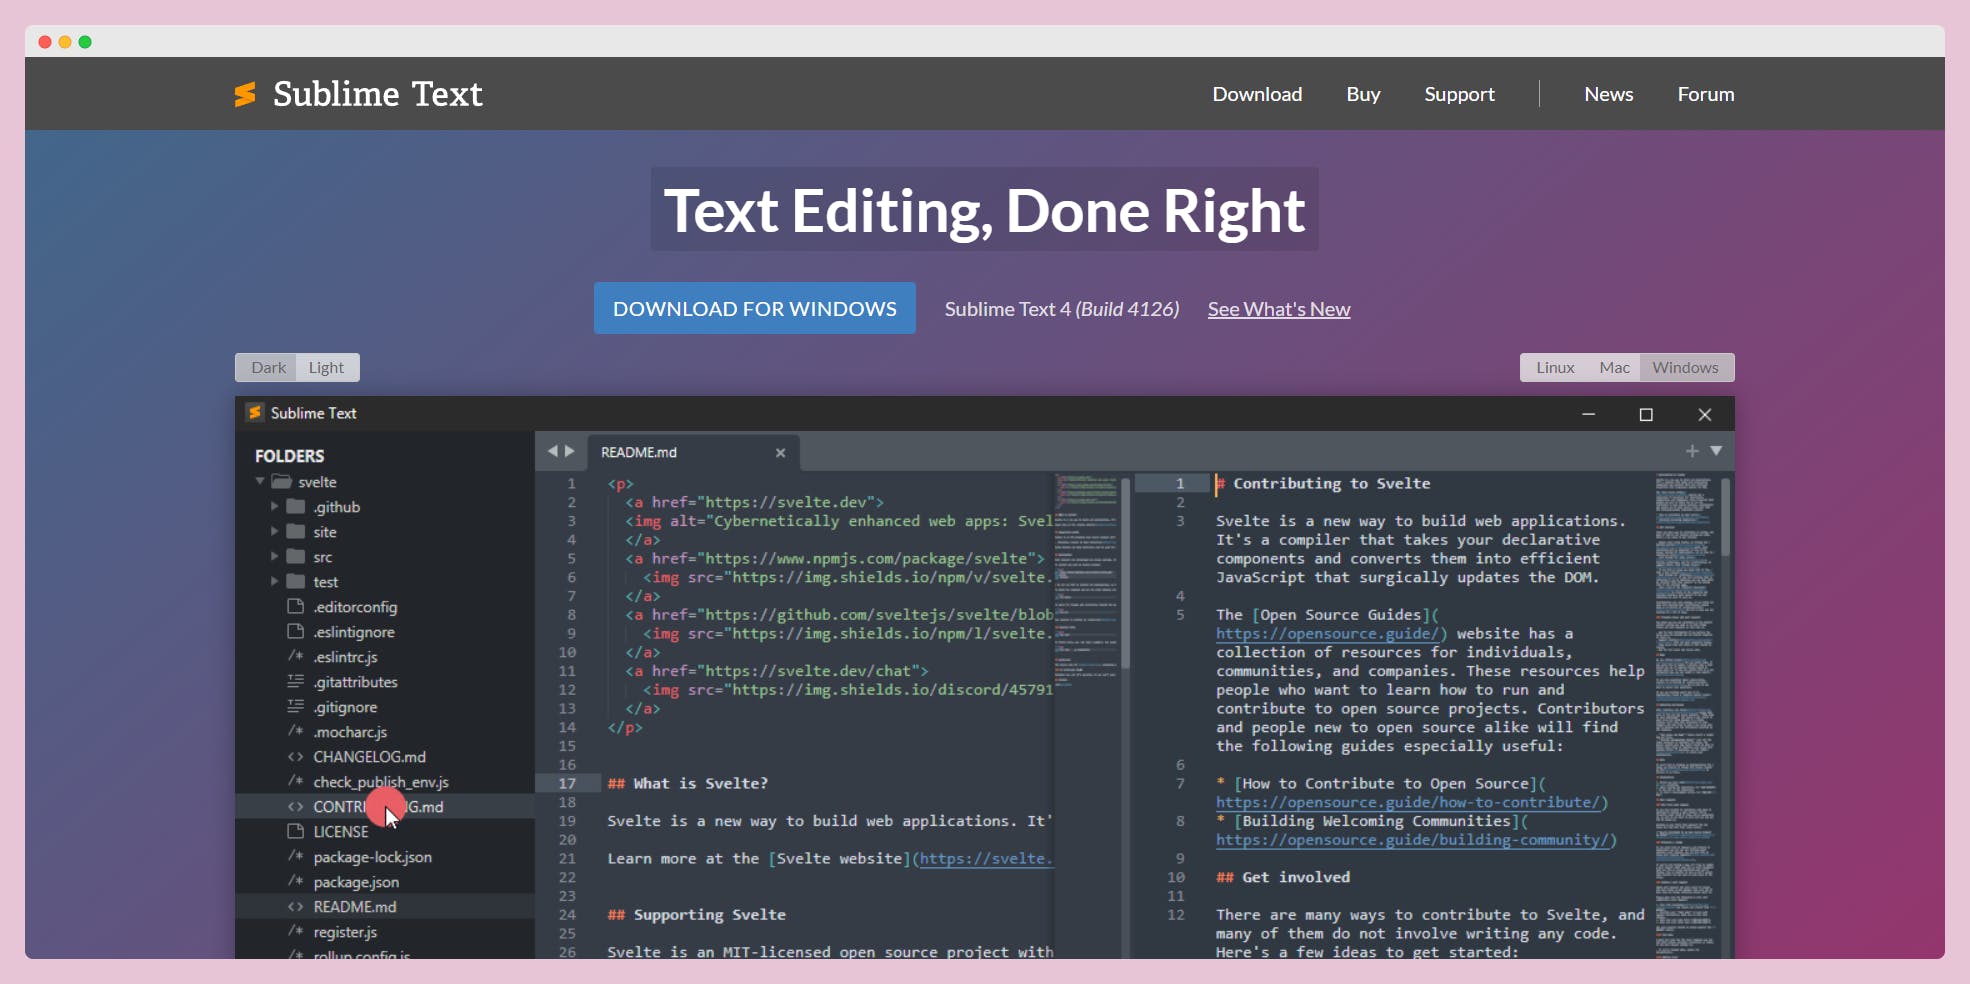Click the test folder icon
Screen dimensions: 1970x984
pyautogui.click(x=296, y=581)
